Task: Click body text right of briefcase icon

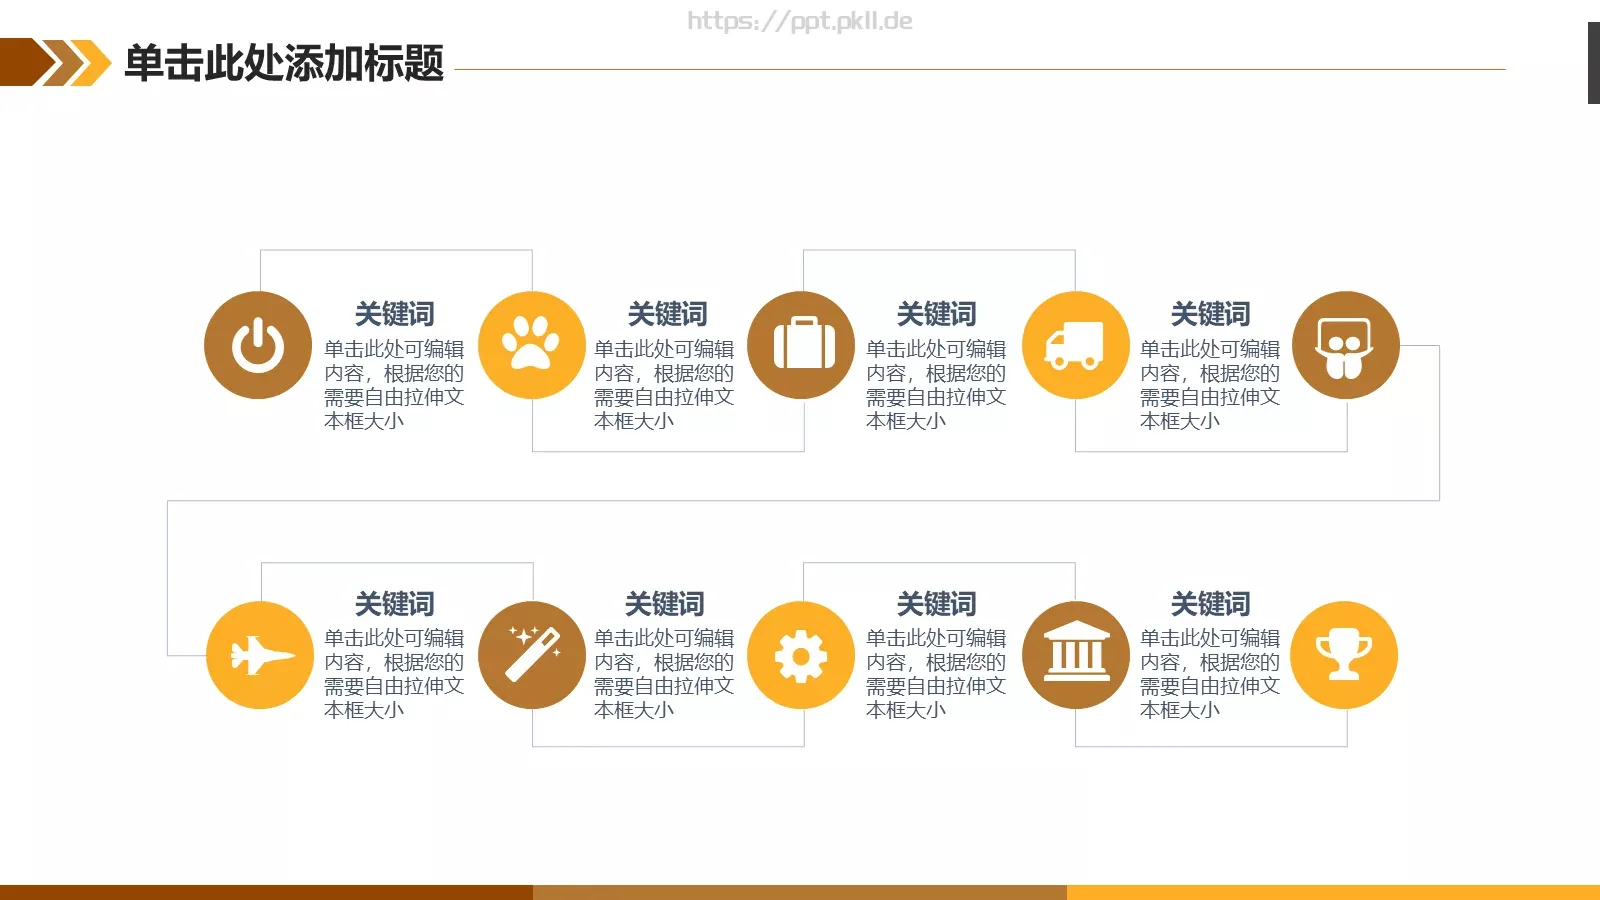Action: point(936,385)
